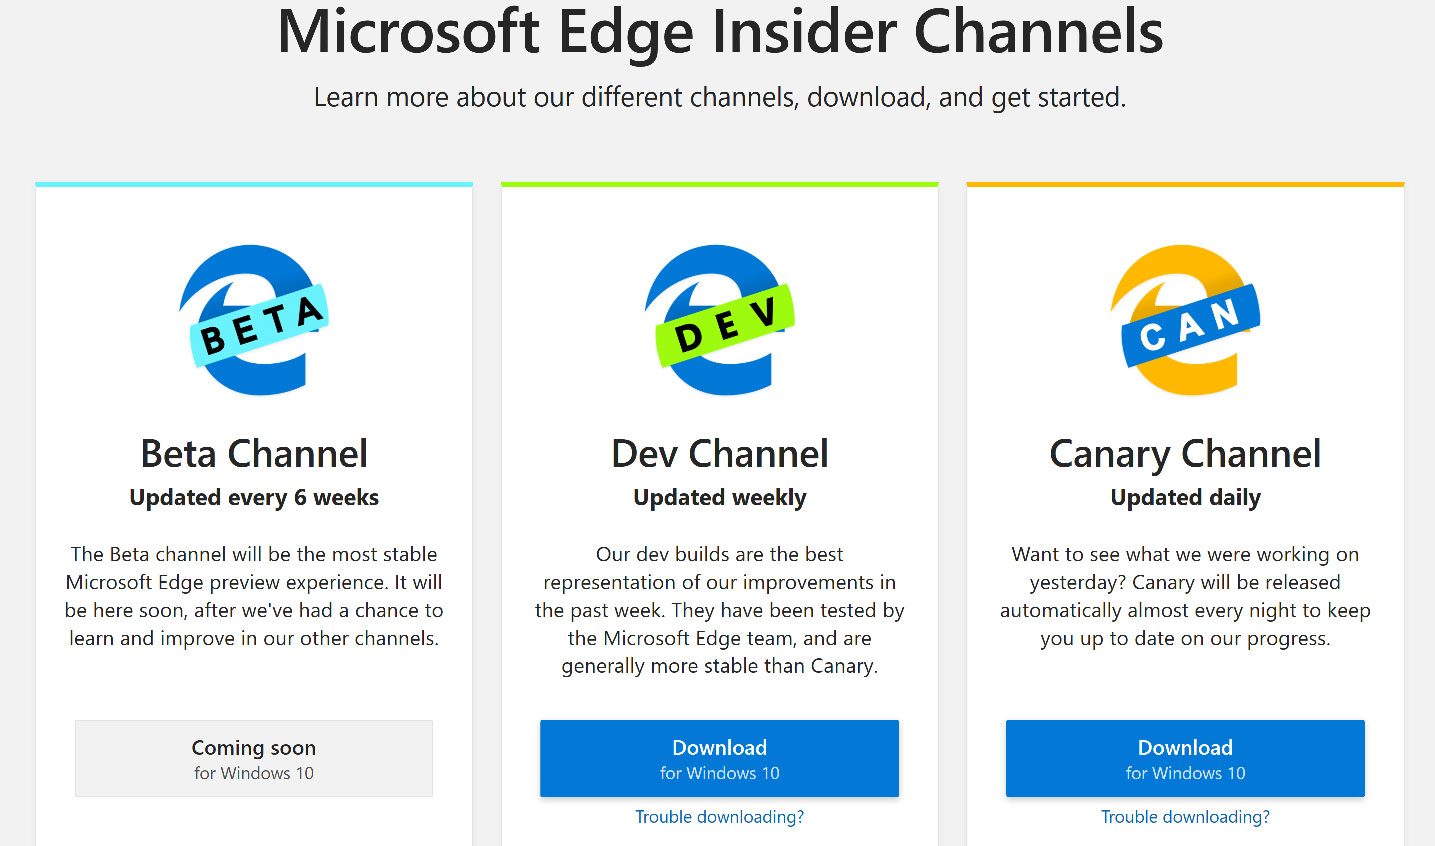Image resolution: width=1435 pixels, height=846 pixels.
Task: Open 'Trouble downloading?' under the Dev button
Action: (x=719, y=817)
